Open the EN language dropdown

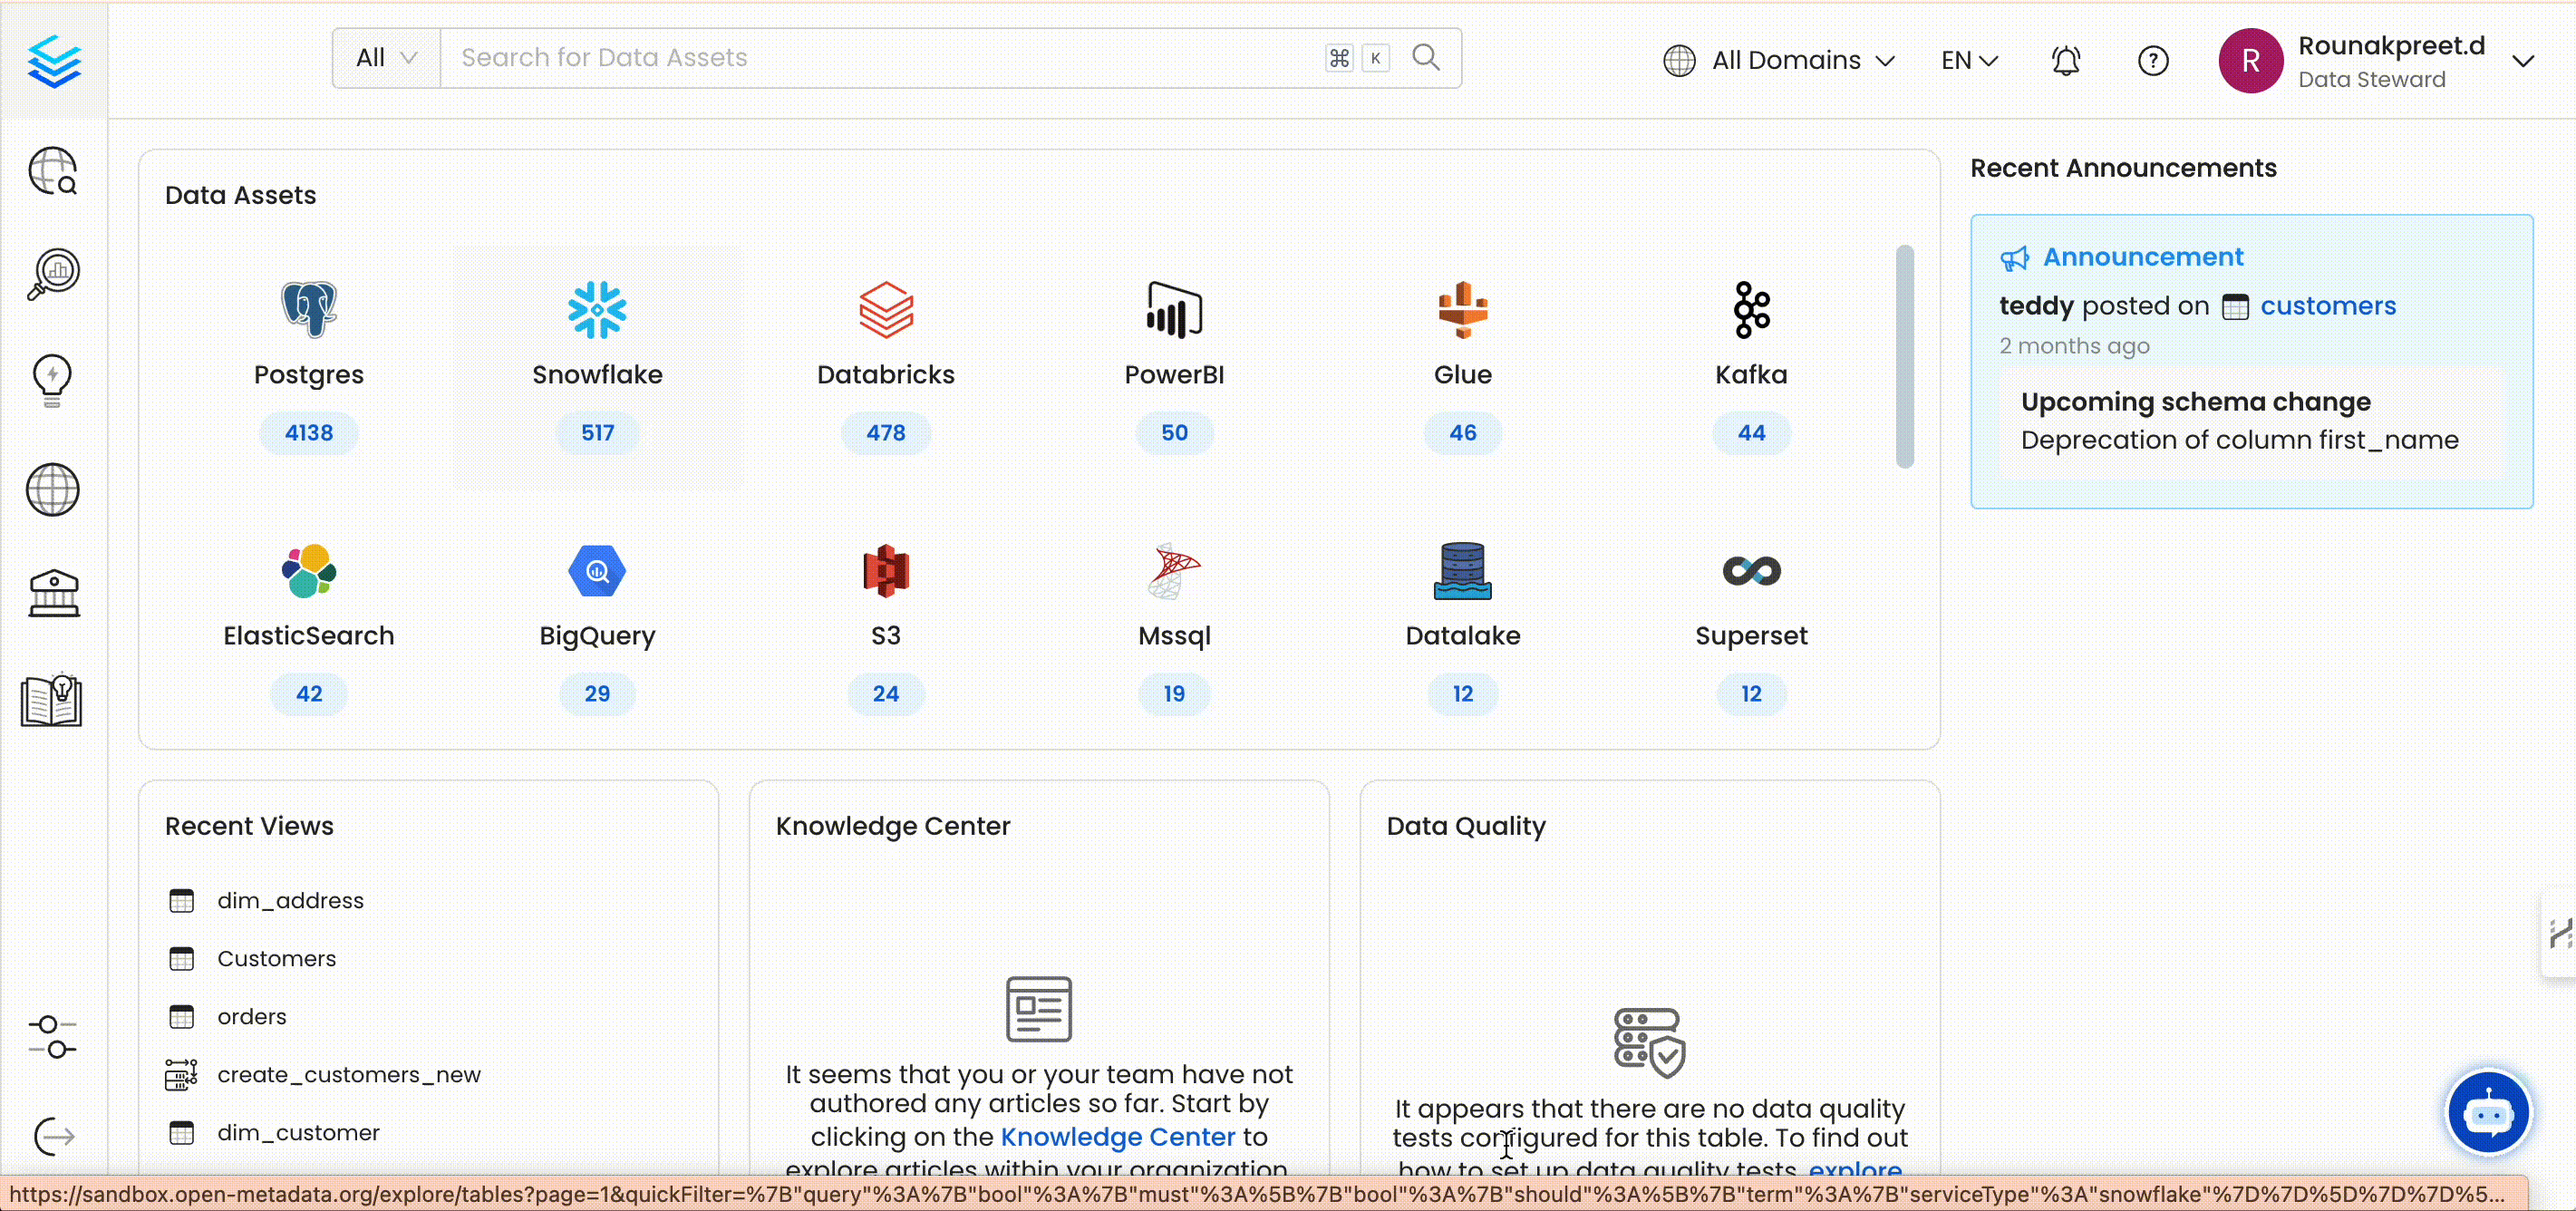click(x=1969, y=61)
